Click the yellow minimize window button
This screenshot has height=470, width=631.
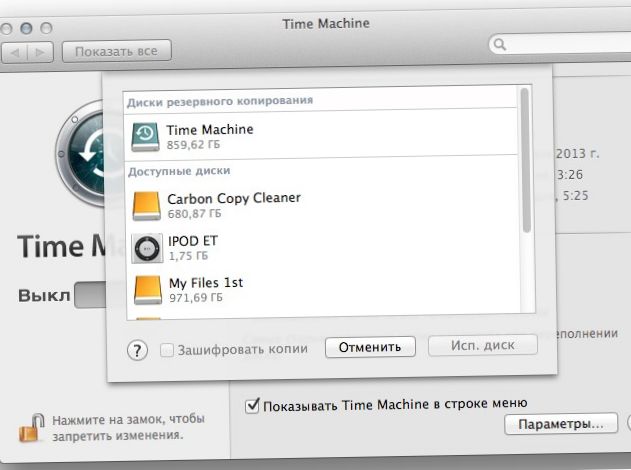pyautogui.click(x=26, y=28)
